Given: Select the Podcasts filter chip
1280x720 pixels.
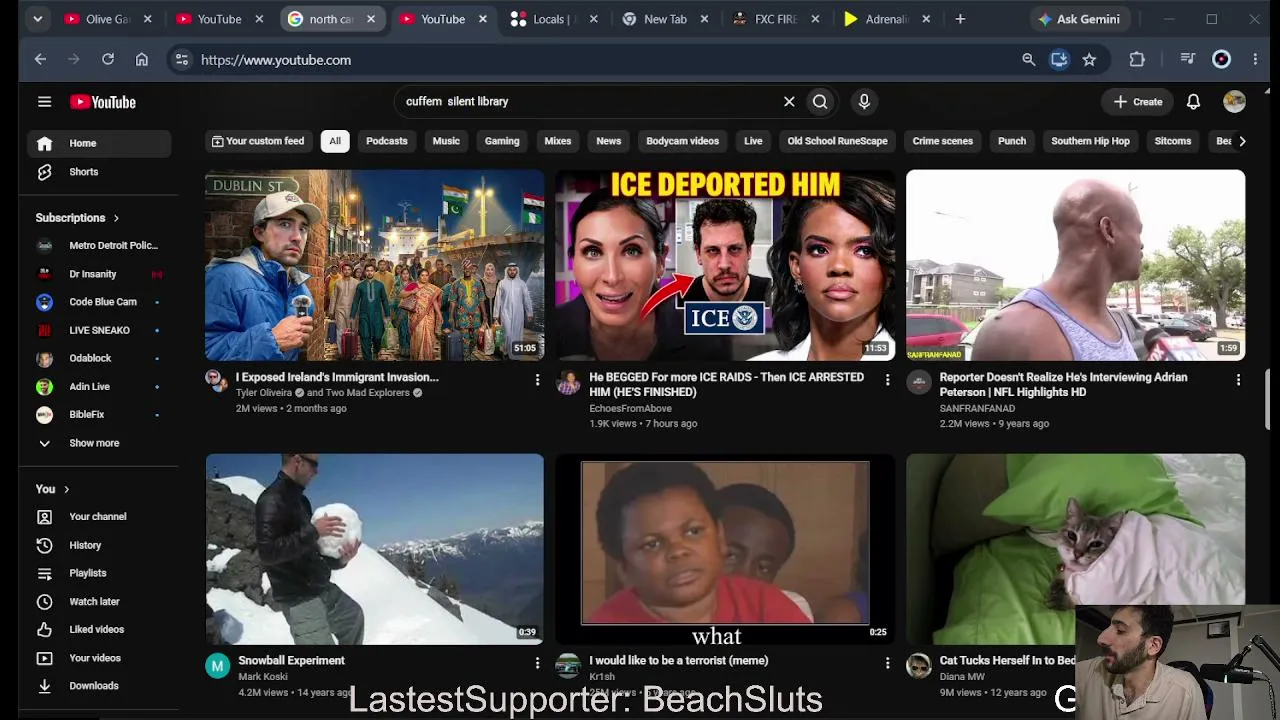Looking at the screenshot, I should 387,141.
